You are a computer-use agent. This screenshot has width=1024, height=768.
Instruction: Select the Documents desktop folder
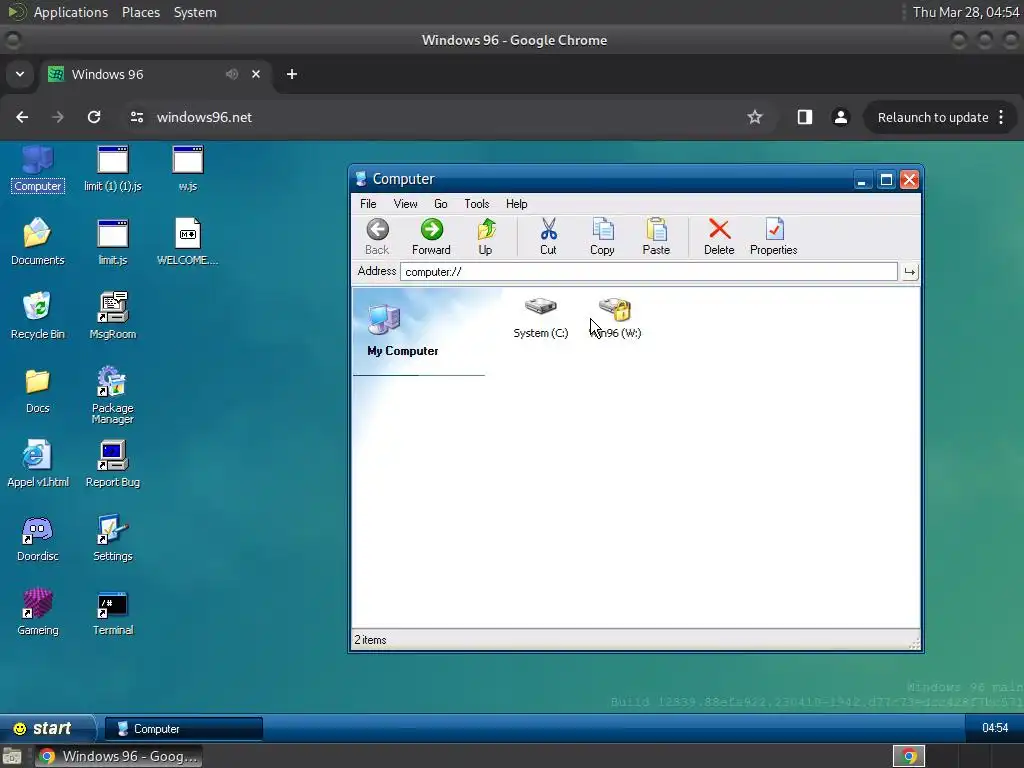(38, 242)
